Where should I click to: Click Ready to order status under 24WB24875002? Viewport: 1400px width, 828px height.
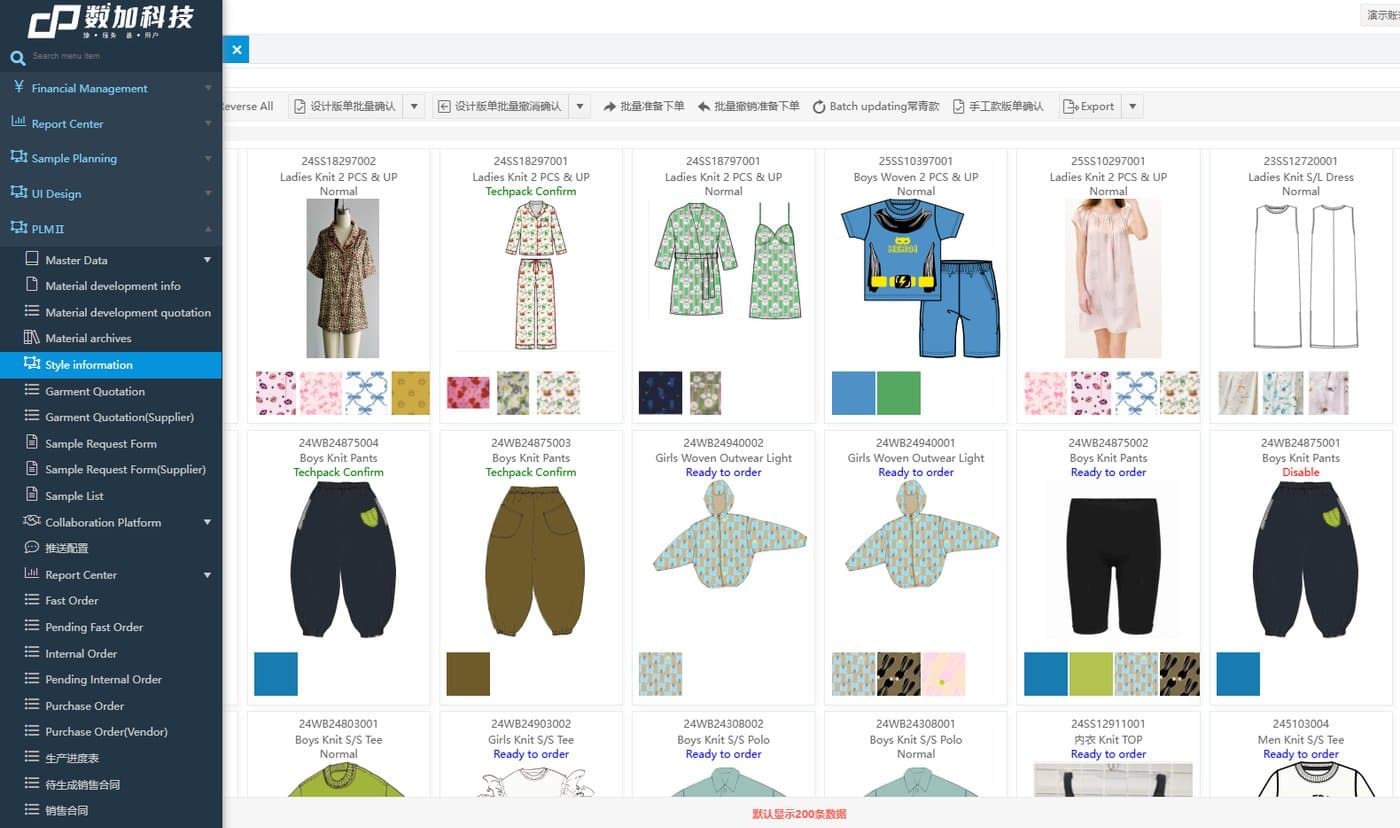[1108, 472]
